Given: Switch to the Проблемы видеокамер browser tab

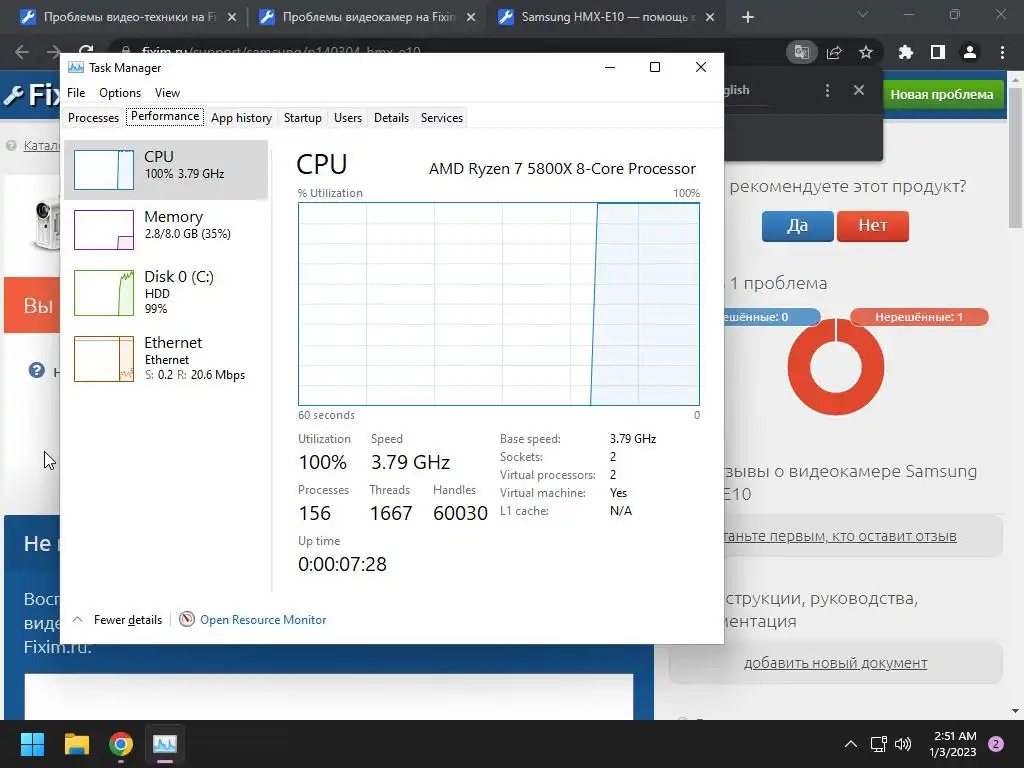Looking at the screenshot, I should click(x=366, y=17).
